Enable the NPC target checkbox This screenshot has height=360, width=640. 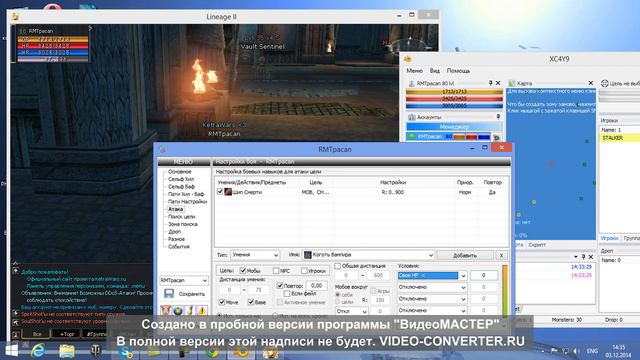(276, 270)
